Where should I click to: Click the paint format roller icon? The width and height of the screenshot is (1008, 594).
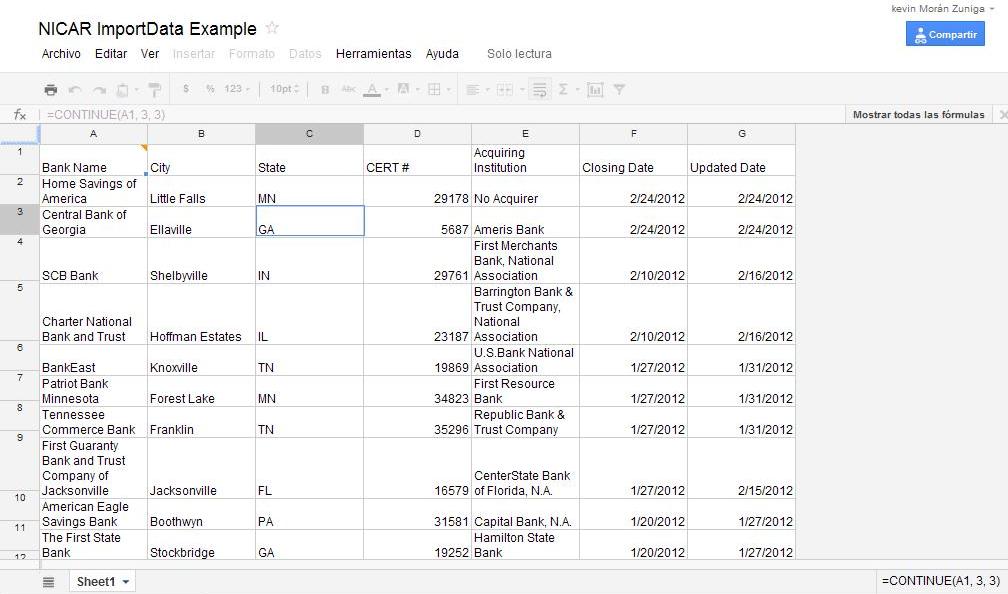click(x=154, y=89)
